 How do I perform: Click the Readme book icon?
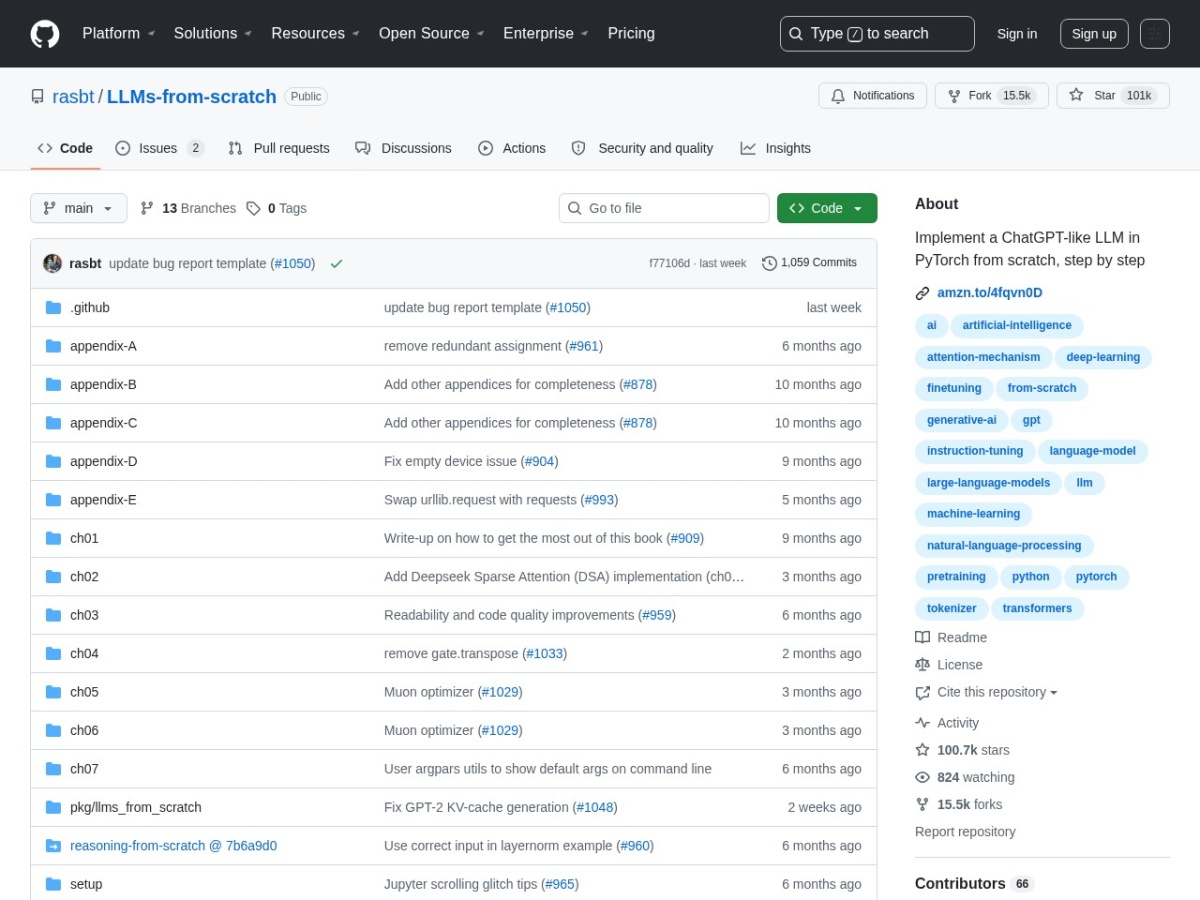pyautogui.click(x=922, y=637)
